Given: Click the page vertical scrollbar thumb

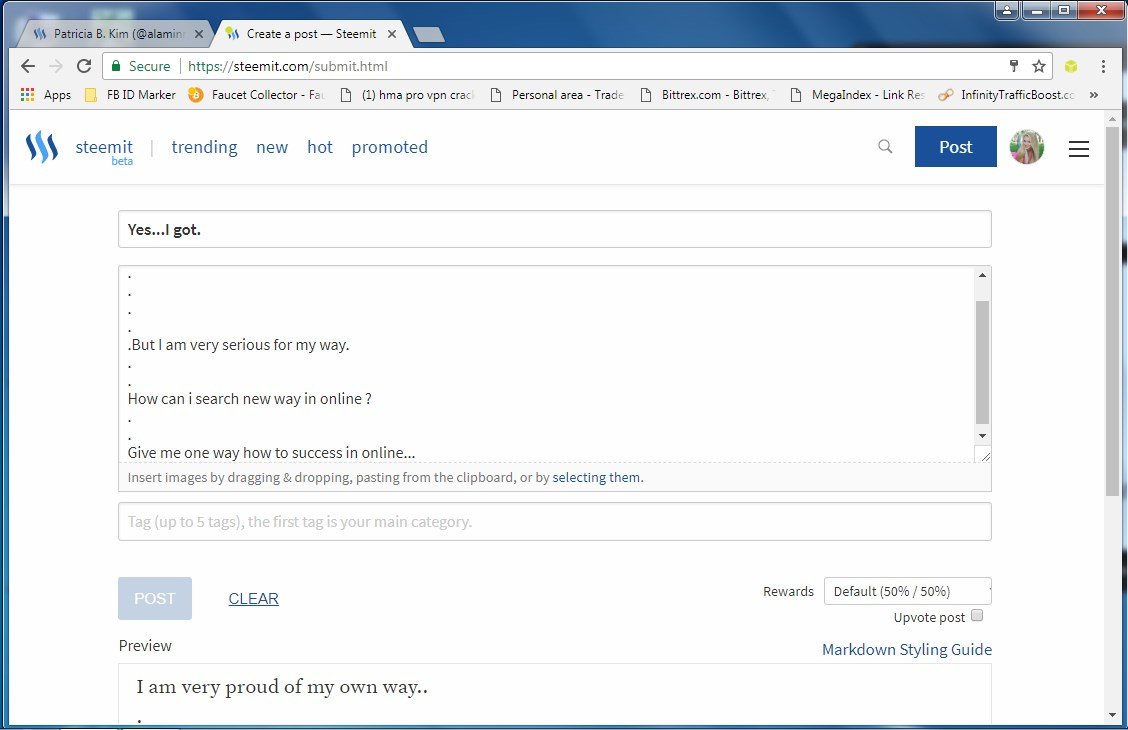Looking at the screenshot, I should (1112, 311).
